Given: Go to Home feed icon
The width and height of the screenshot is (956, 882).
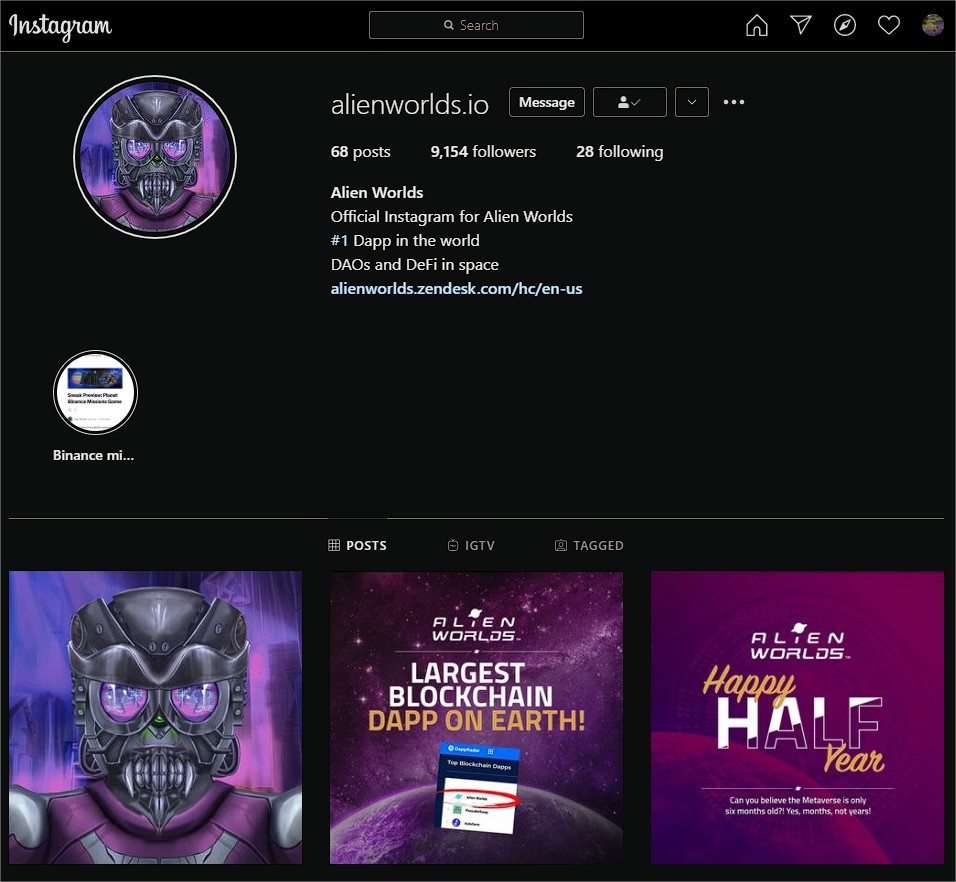Looking at the screenshot, I should 757,25.
